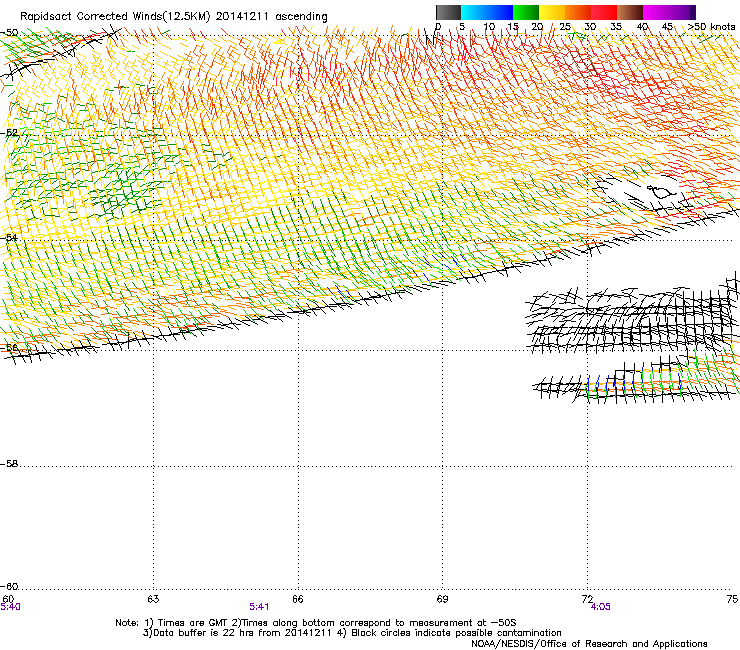
Task: Click the '-54' latitude label
Action: pyautogui.click(x=9, y=237)
